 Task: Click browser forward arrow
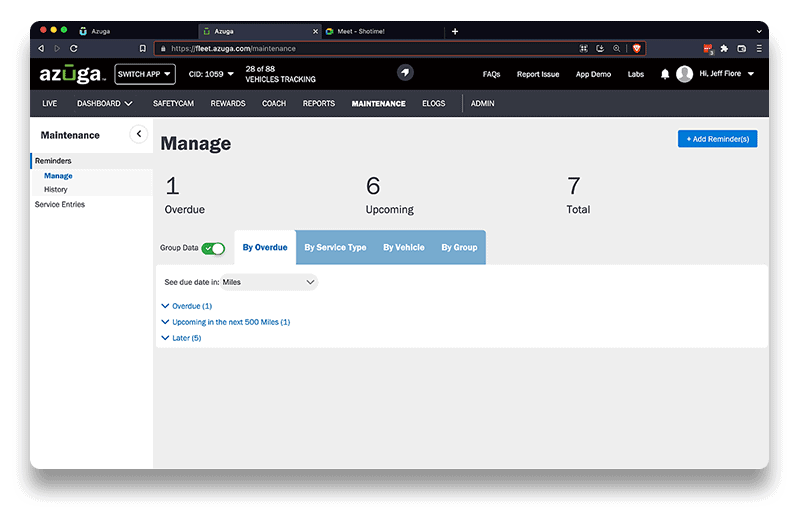[x=57, y=48]
